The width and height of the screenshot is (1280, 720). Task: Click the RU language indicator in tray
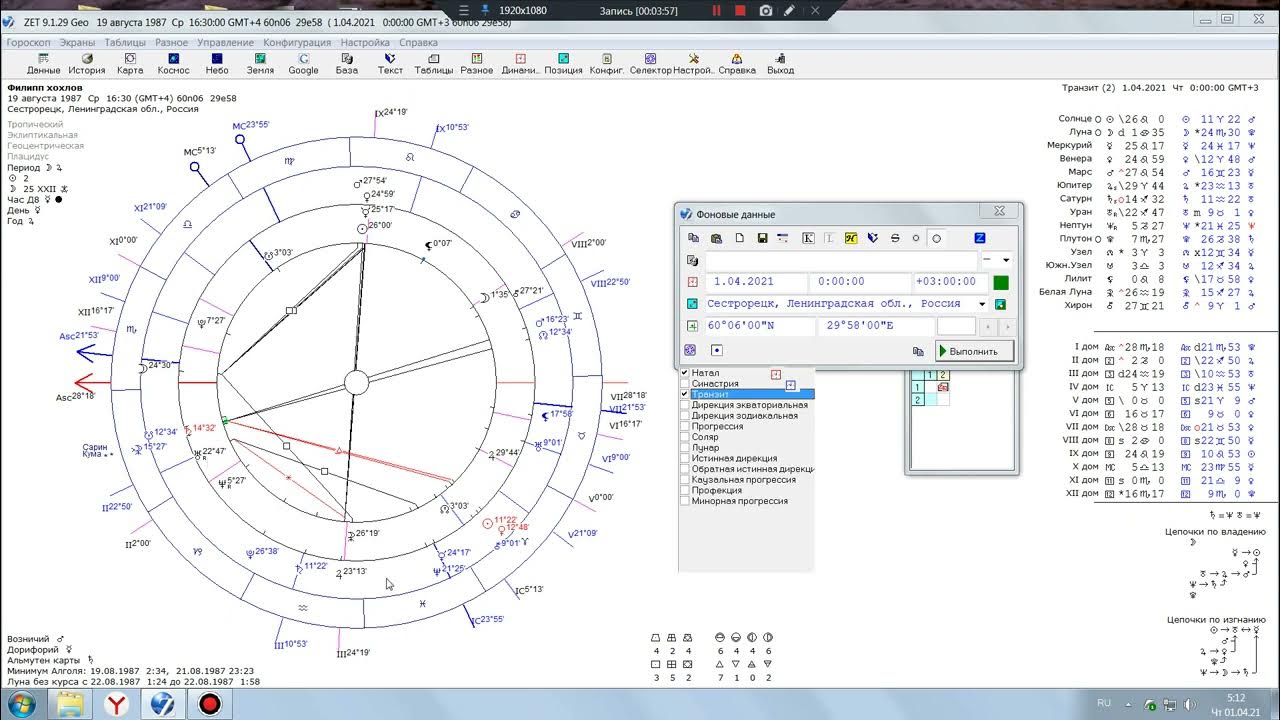coord(1105,703)
